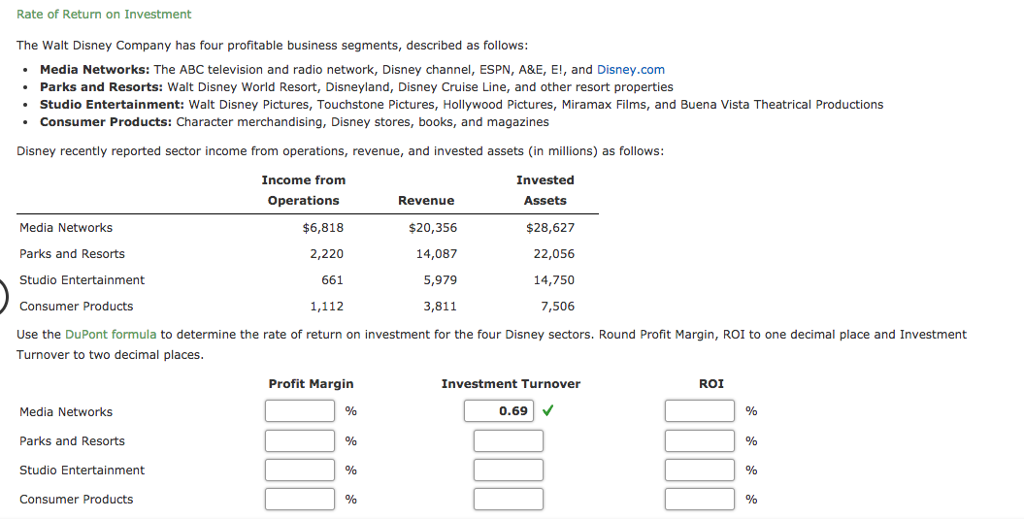Viewport: 1024px width, 519px height.
Task: Click the Studio Entertainment ROI input
Action: pyautogui.click(x=700, y=470)
